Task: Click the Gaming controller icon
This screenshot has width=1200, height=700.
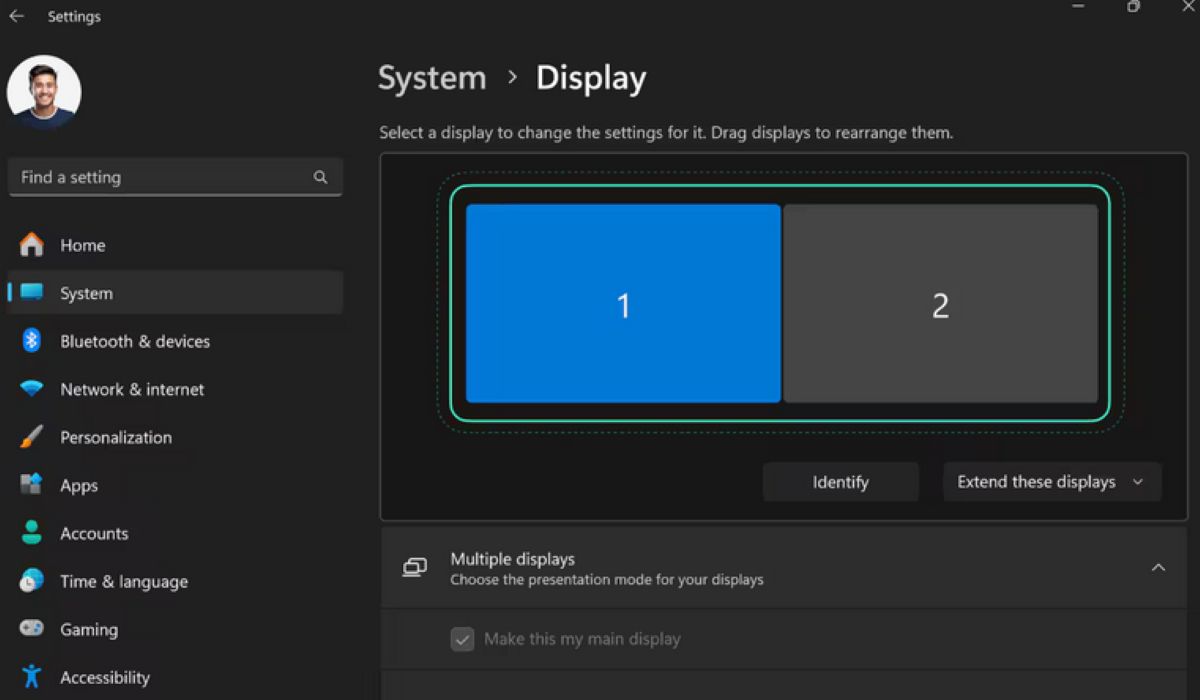Action: [x=32, y=629]
